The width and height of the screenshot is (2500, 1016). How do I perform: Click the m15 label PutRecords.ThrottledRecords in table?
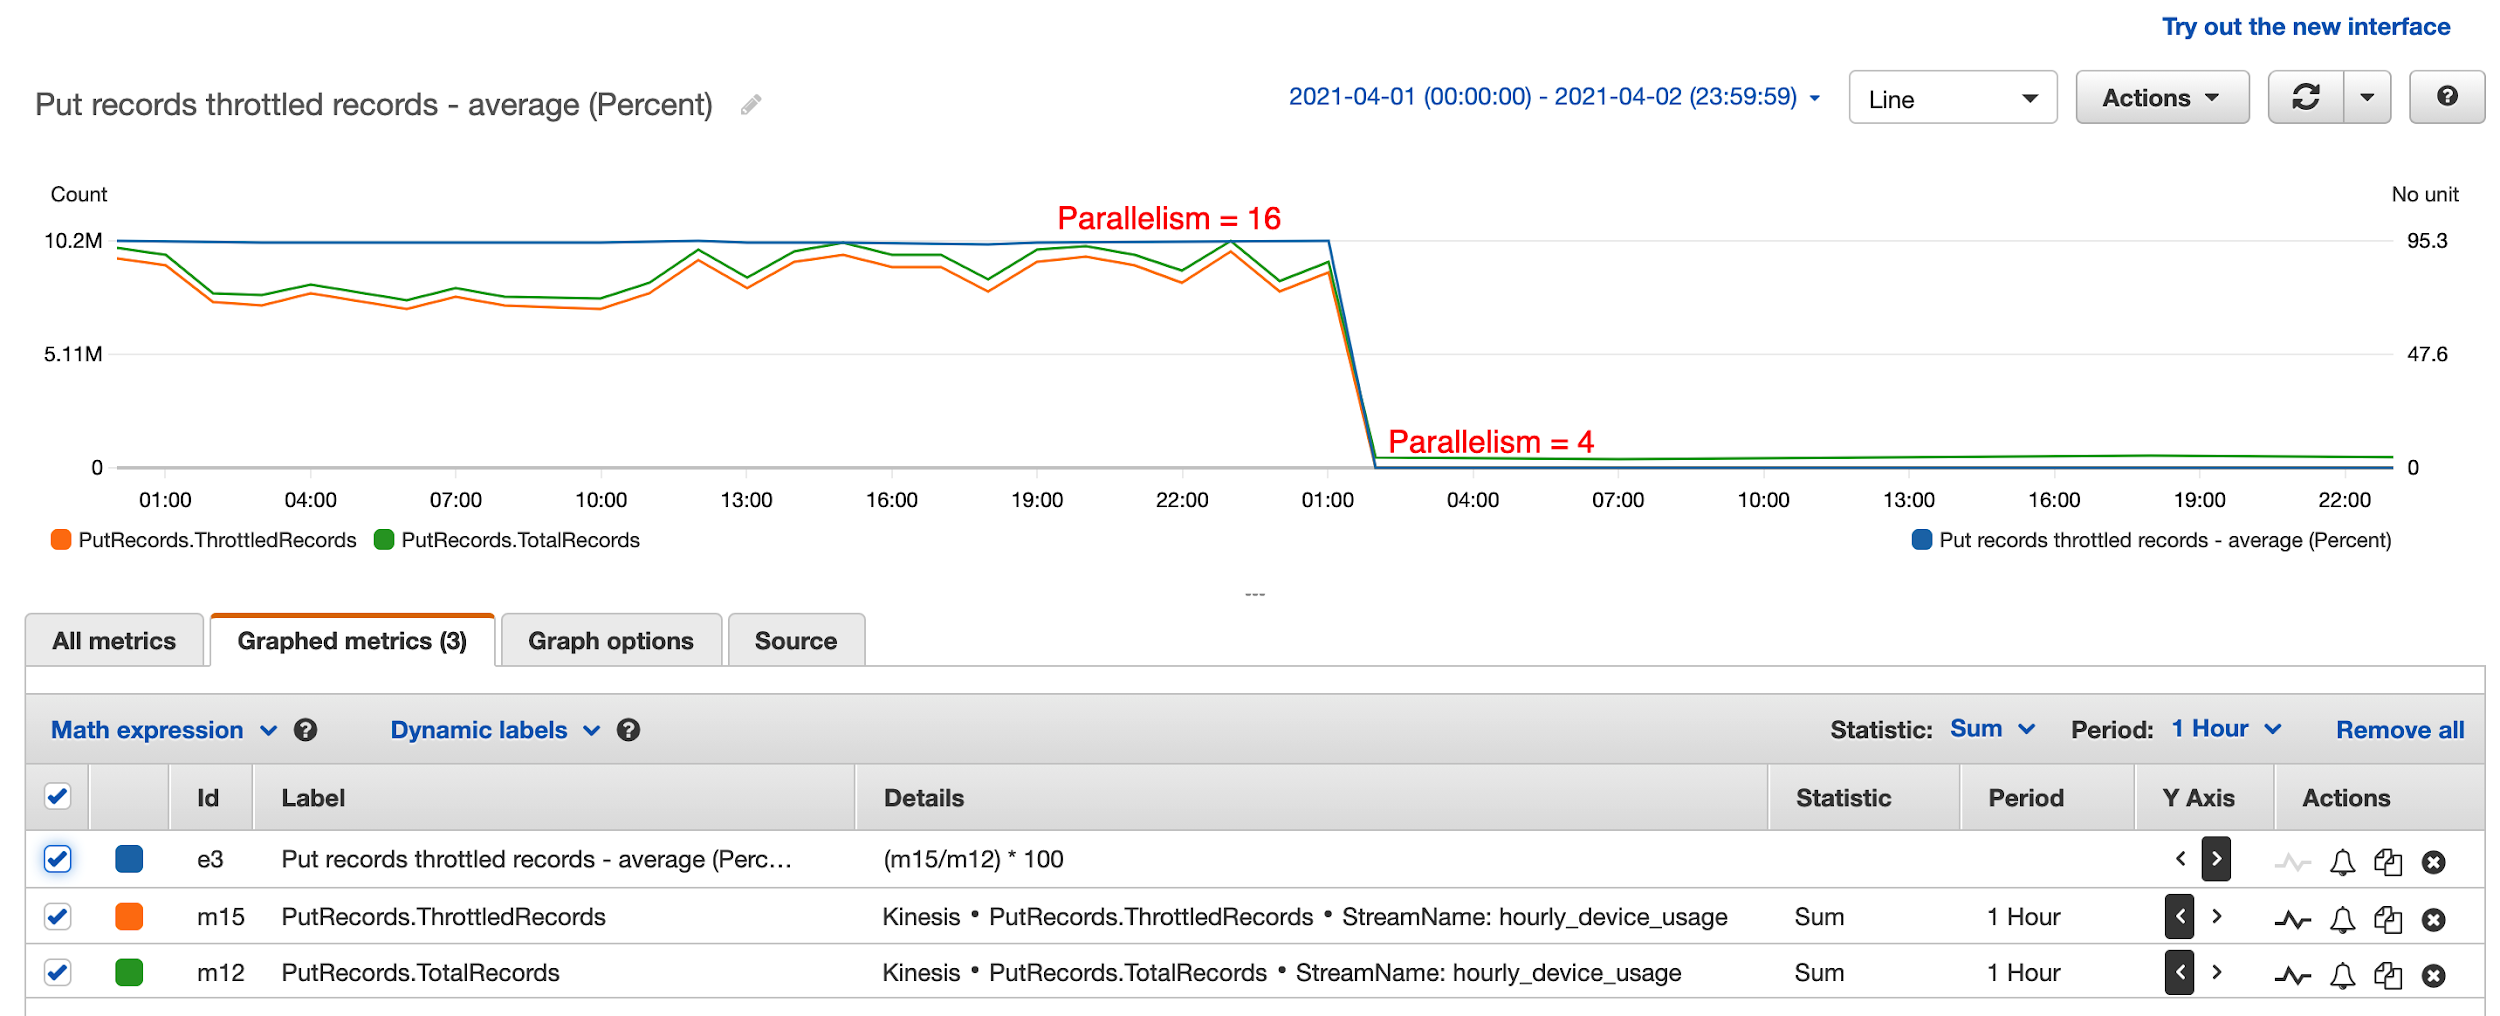click(444, 916)
